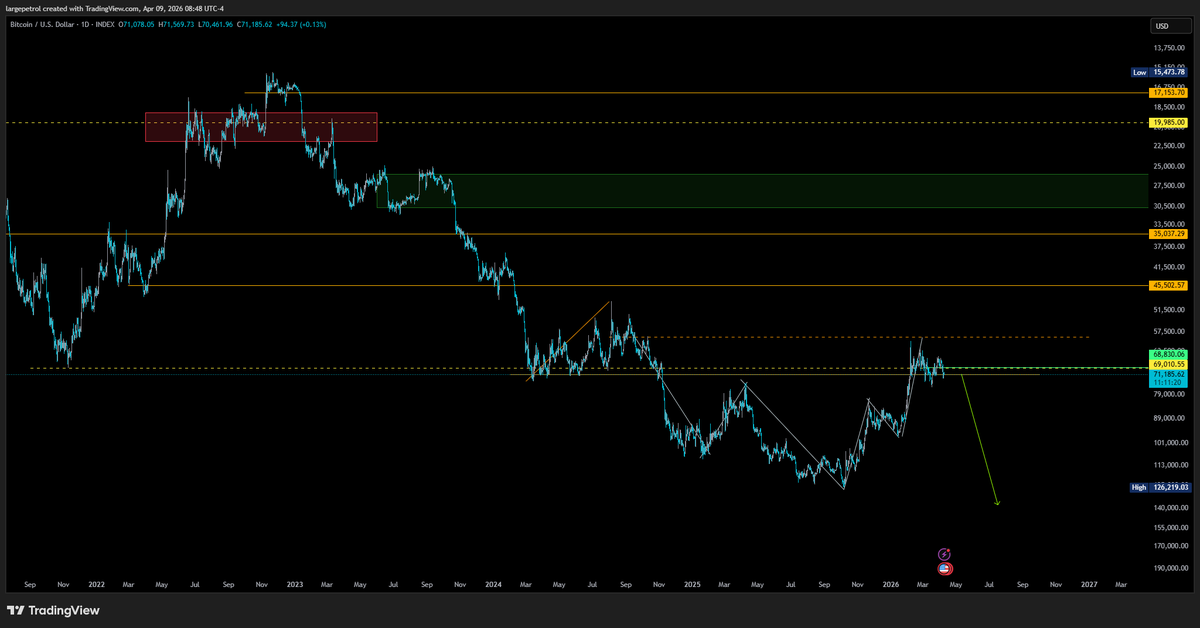The image size is (1200, 628).
Task: Click the 45,502.57 orange price tag
Action: 1169,285
